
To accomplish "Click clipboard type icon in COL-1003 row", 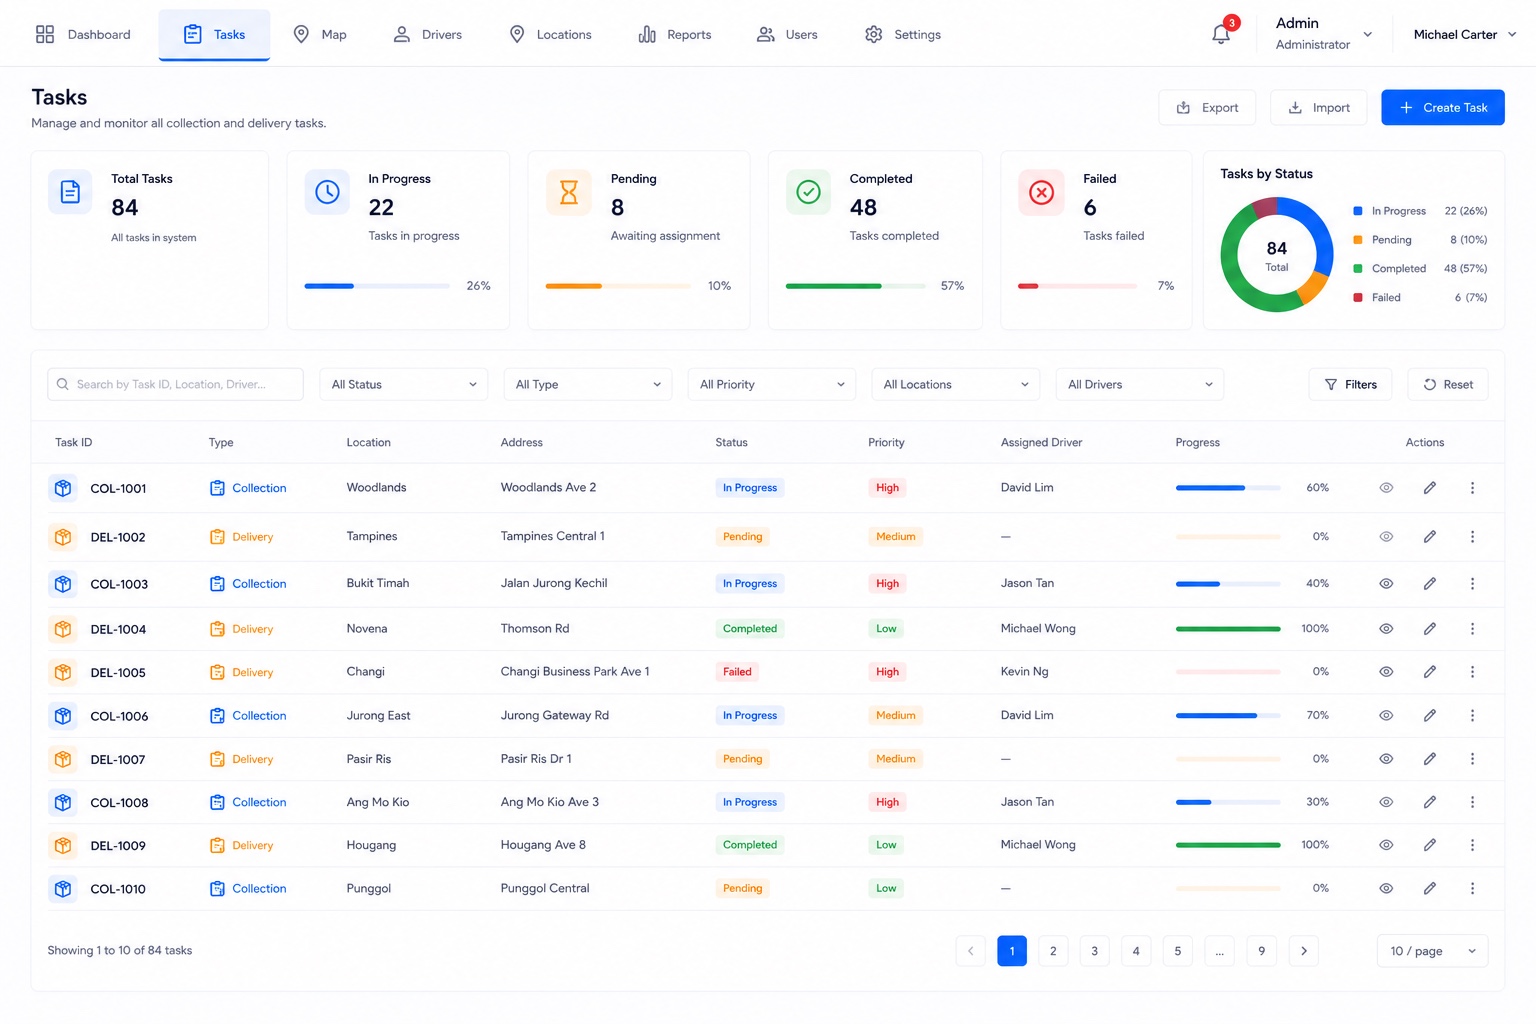I will coord(217,584).
